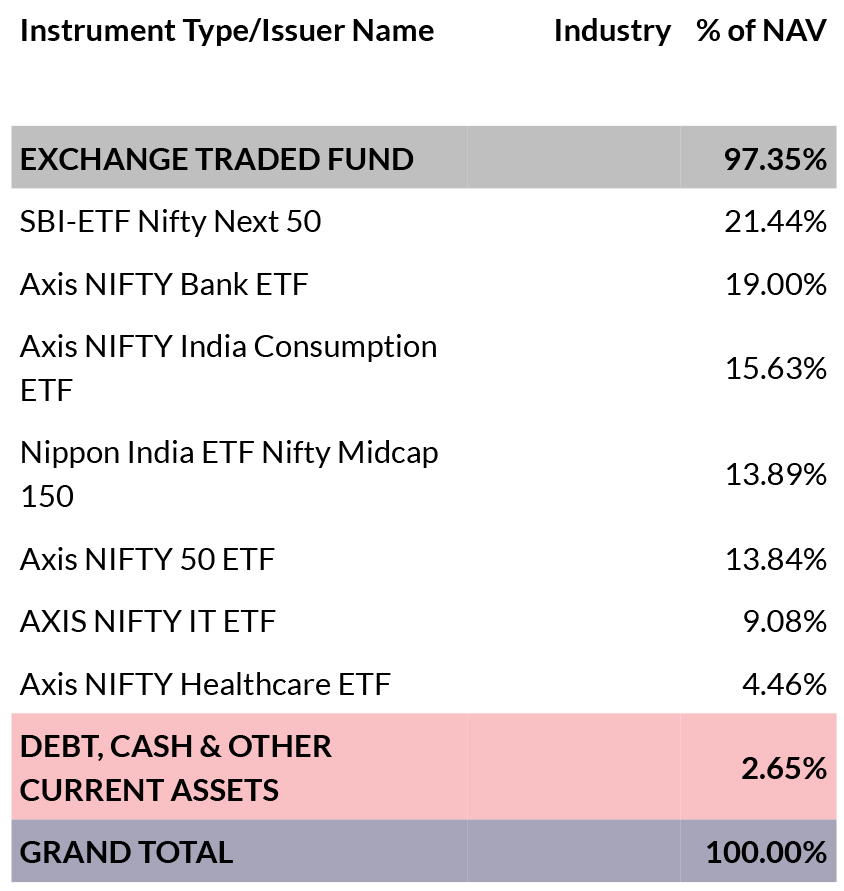Screen dimensions: 844x891
Task: Select the SBI-ETF Nifty Next 50 row
Action: pyautogui.click(x=423, y=220)
